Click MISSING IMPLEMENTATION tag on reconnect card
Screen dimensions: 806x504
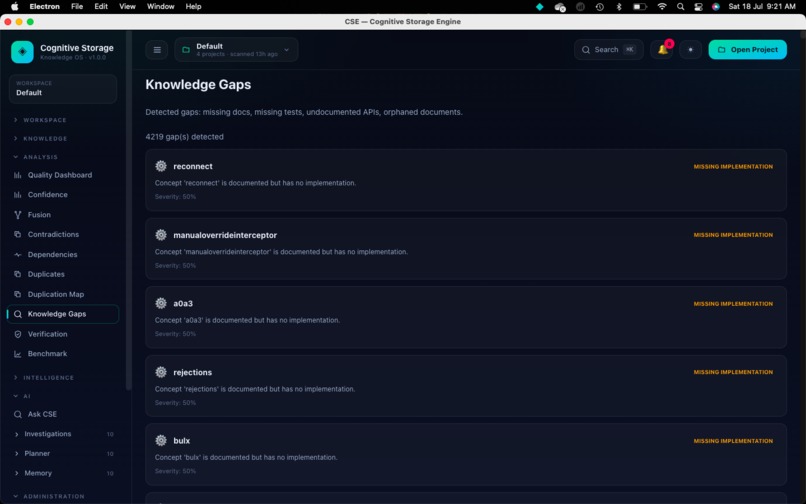733,167
